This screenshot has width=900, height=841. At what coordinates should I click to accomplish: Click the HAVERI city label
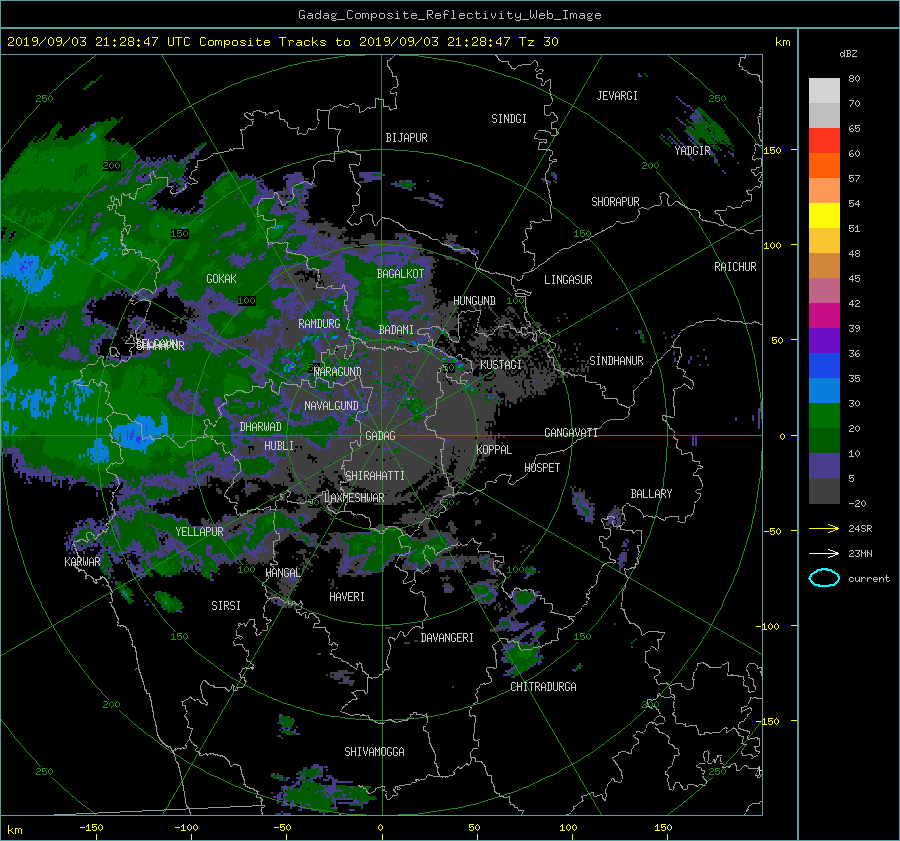[347, 597]
